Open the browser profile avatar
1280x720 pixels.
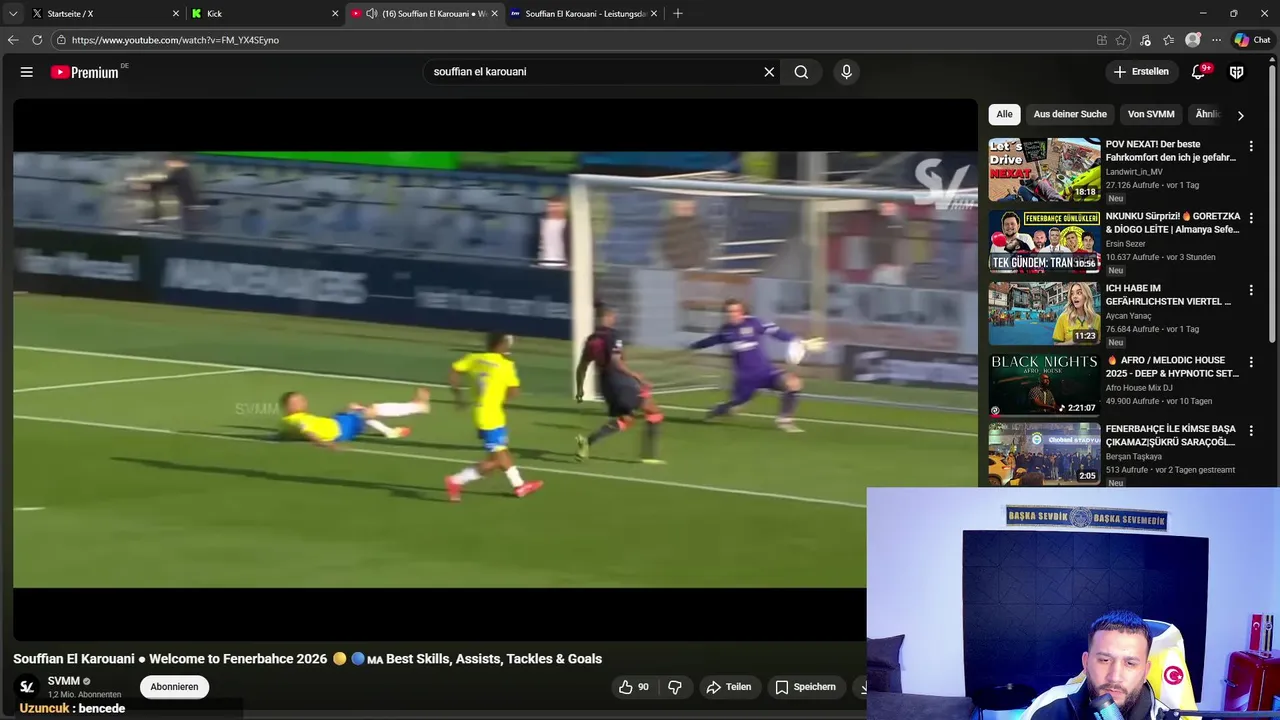coord(1192,40)
